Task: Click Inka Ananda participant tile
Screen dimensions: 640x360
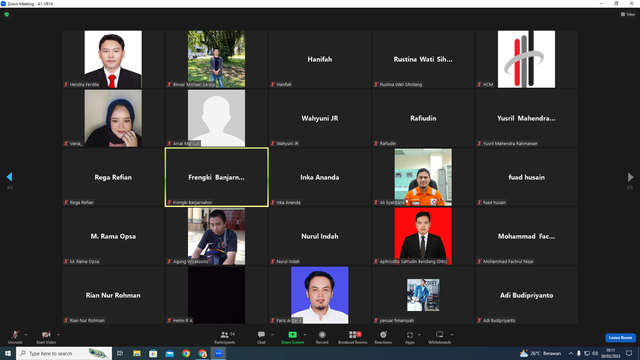Action: point(320,177)
